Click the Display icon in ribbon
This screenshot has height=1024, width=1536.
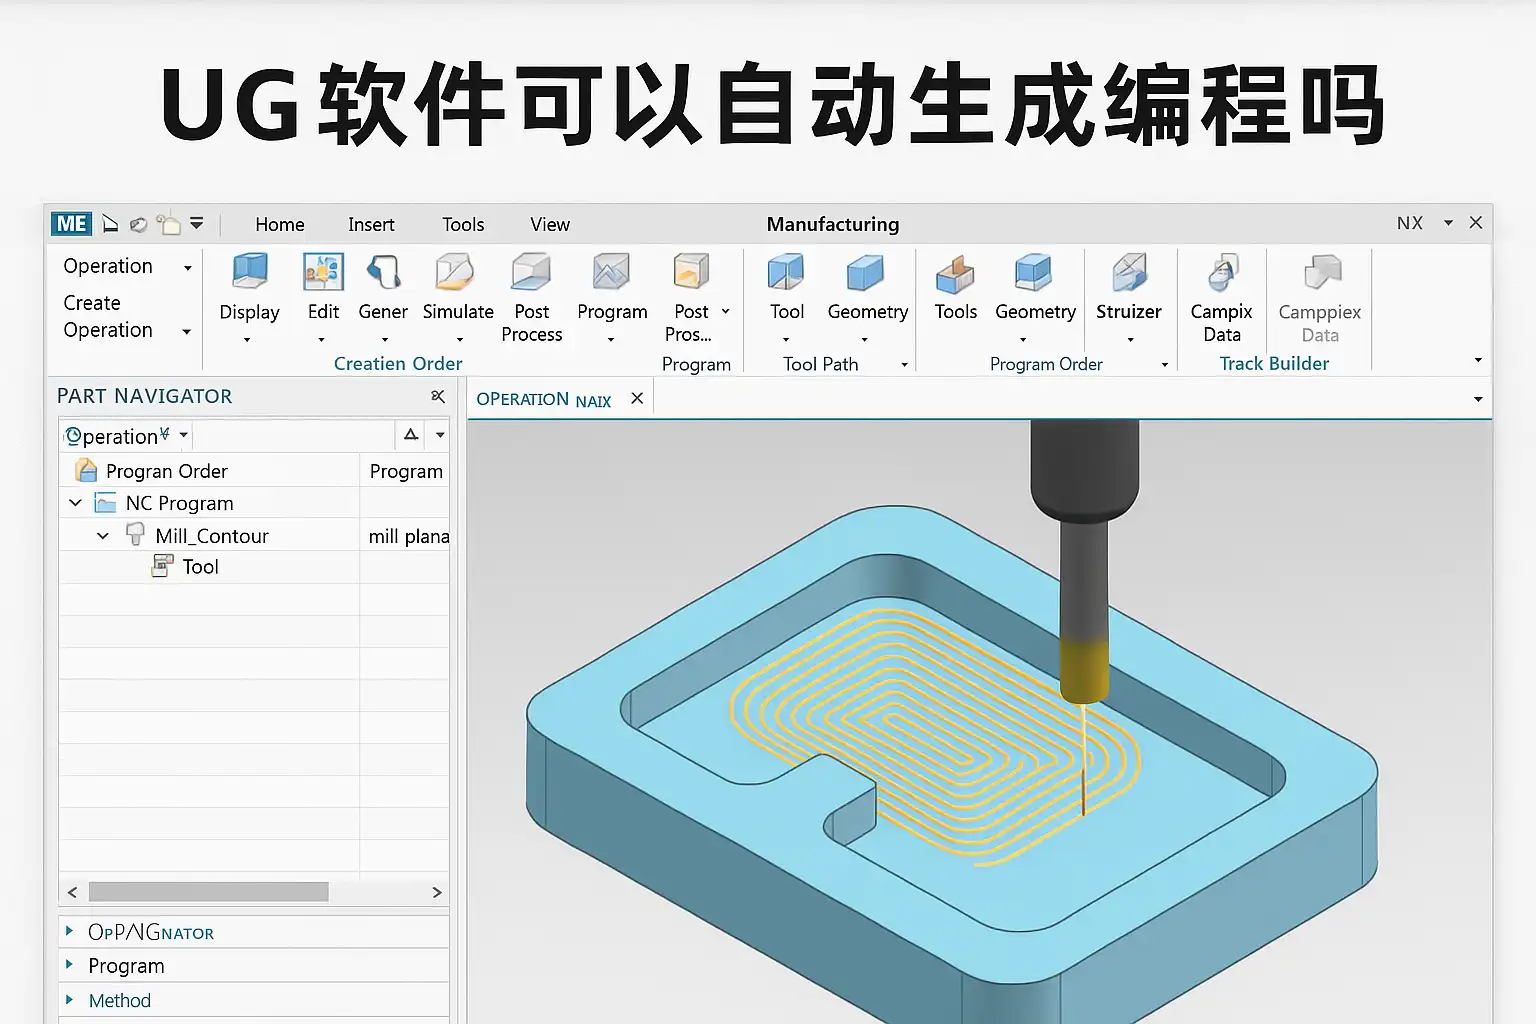(249, 272)
